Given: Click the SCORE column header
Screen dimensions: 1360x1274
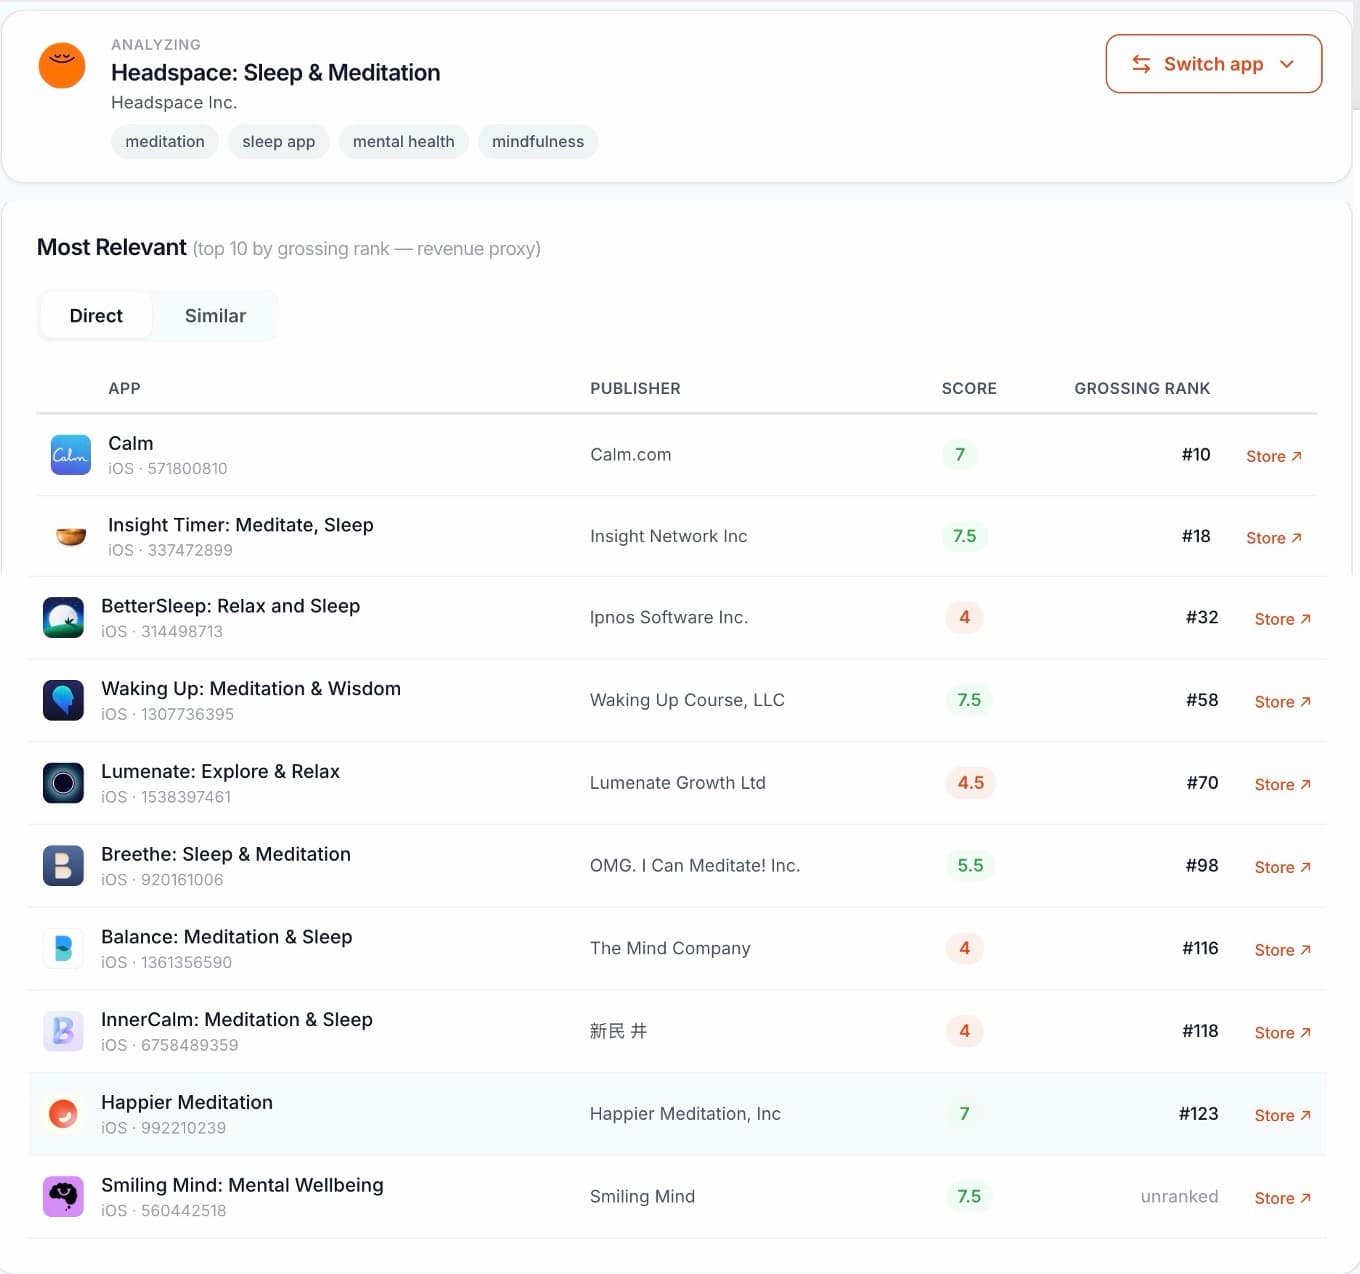Looking at the screenshot, I should 969,388.
